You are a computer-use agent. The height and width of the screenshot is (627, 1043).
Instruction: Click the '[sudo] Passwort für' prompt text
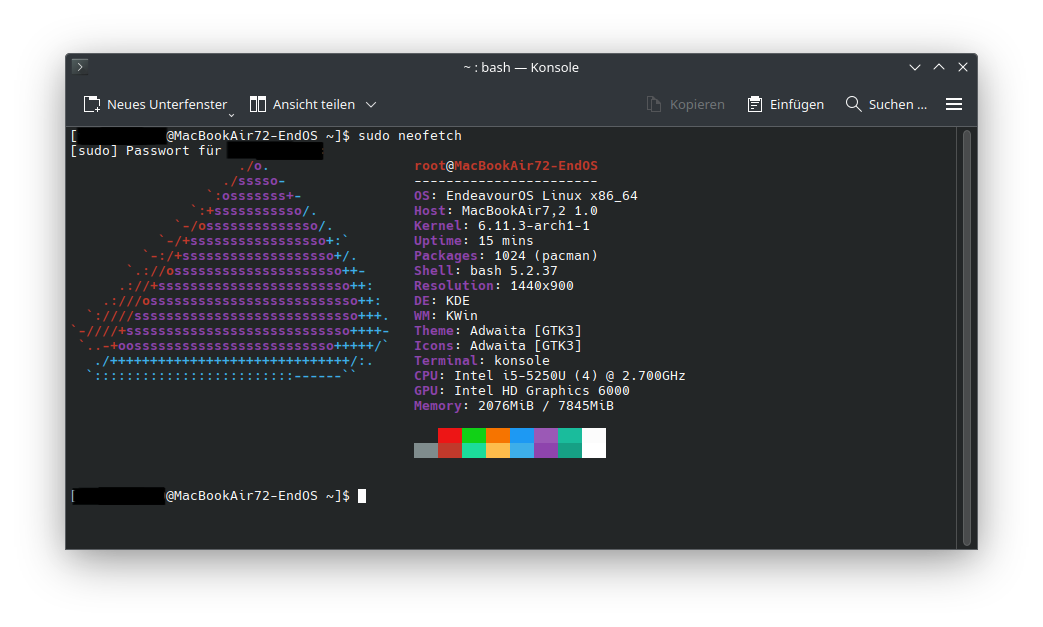(146, 151)
